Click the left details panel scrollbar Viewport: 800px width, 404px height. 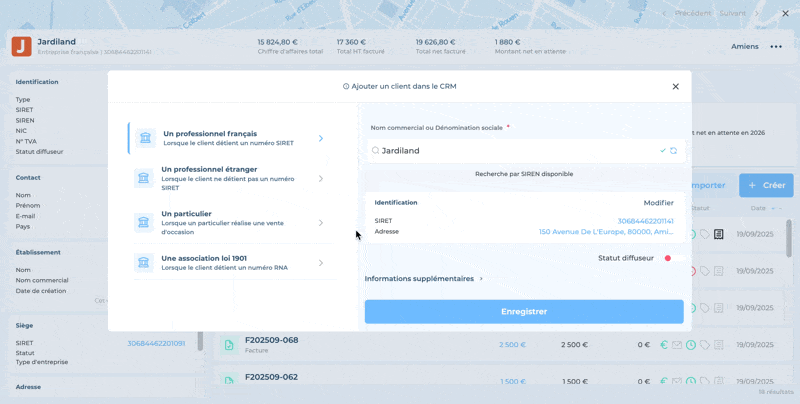click(x=200, y=340)
